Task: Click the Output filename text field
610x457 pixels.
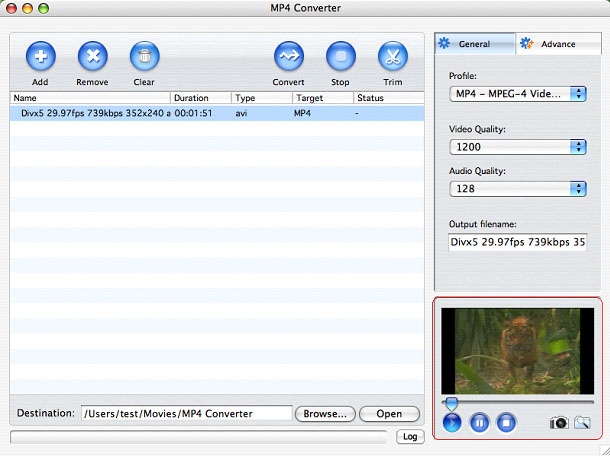Action: 517,242
